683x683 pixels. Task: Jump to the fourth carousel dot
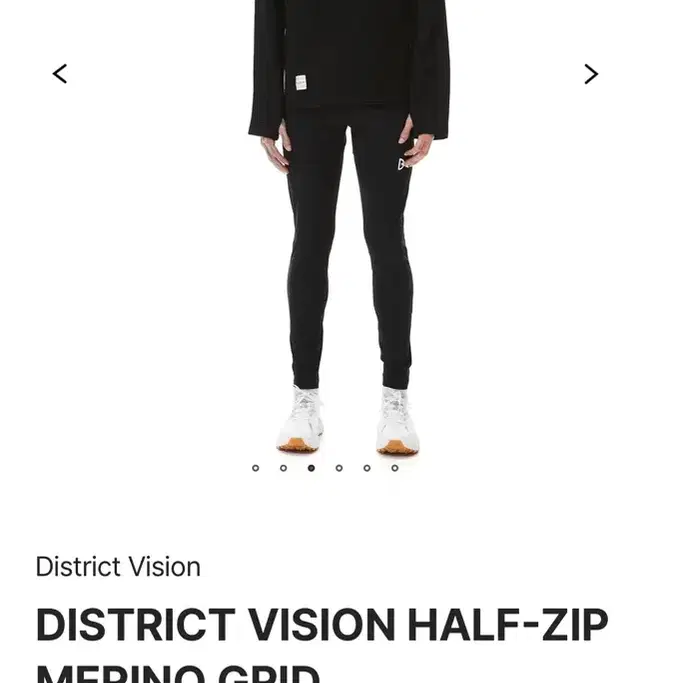point(339,468)
